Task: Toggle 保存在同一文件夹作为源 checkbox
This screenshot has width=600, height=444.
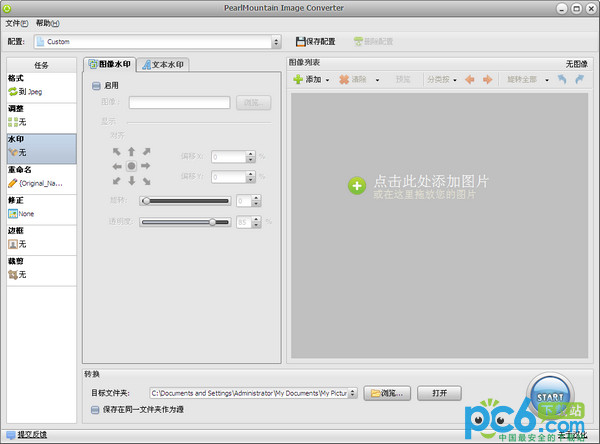Action: pos(95,410)
